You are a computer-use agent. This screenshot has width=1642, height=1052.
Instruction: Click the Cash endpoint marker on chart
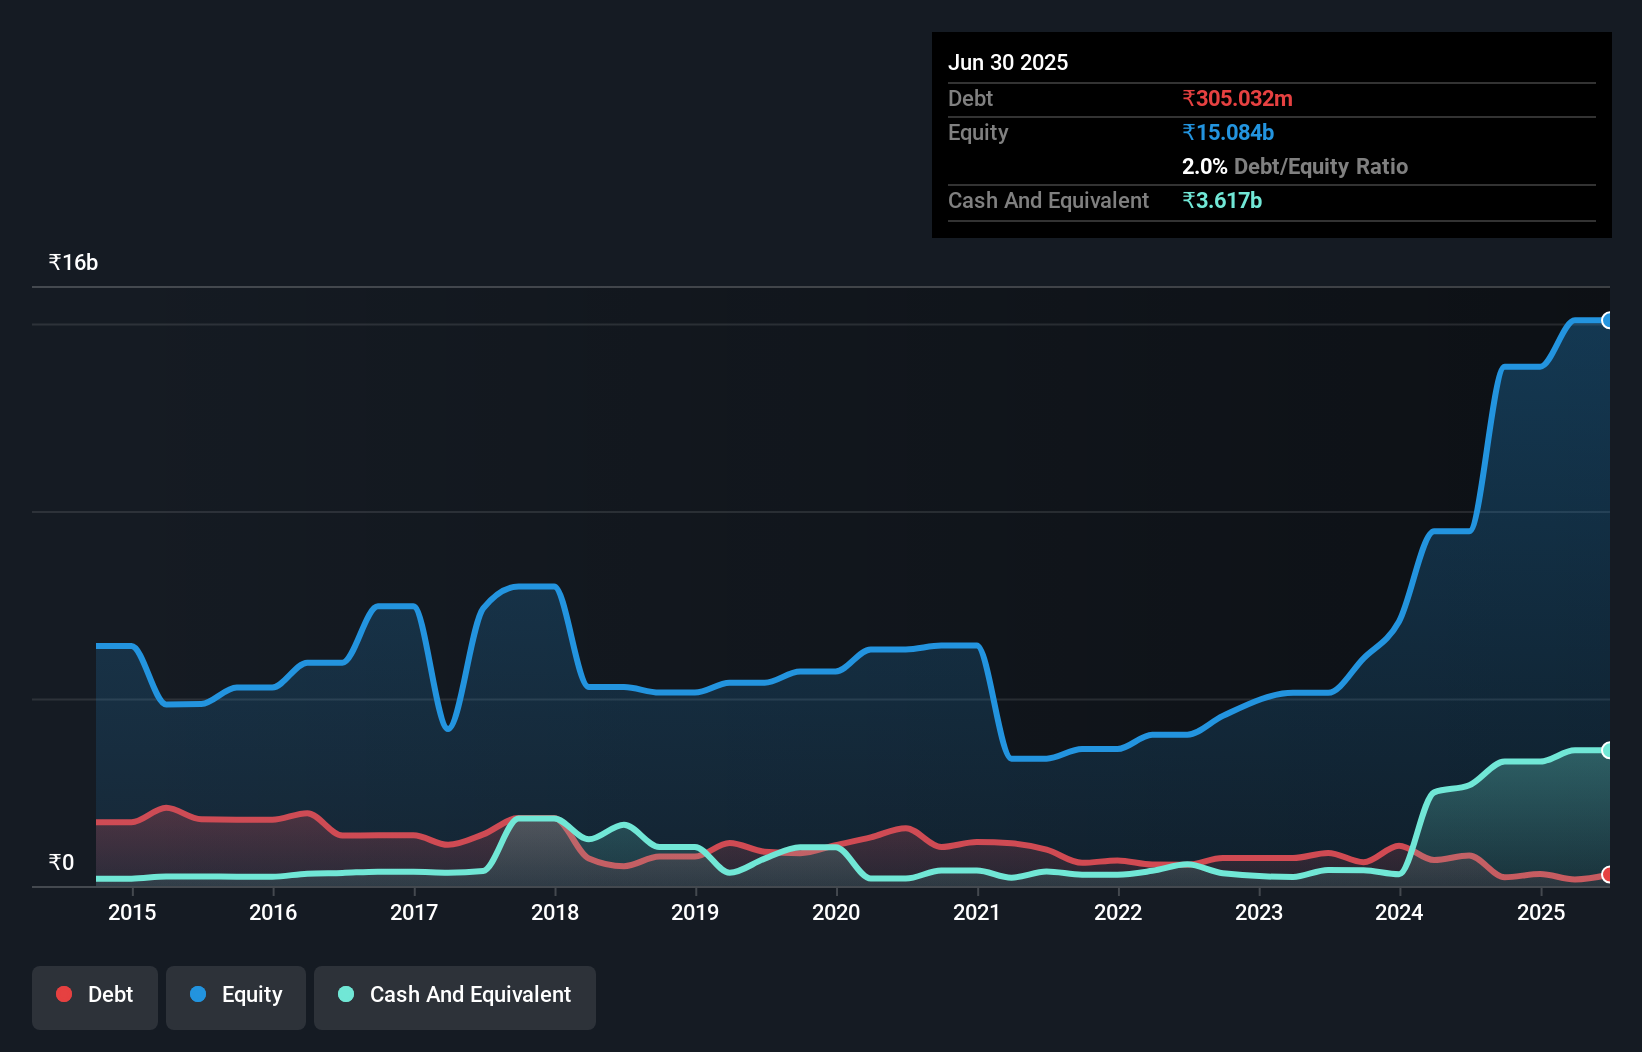tap(1608, 750)
